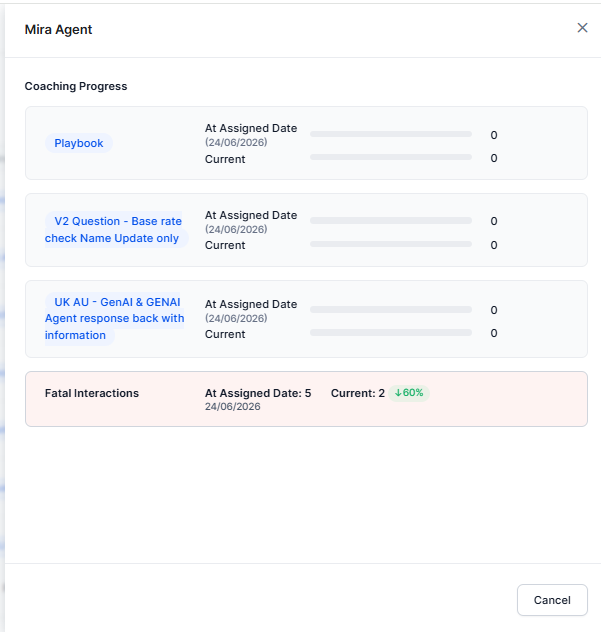
Task: Click the green 60% decrease badge
Action: 409,393
